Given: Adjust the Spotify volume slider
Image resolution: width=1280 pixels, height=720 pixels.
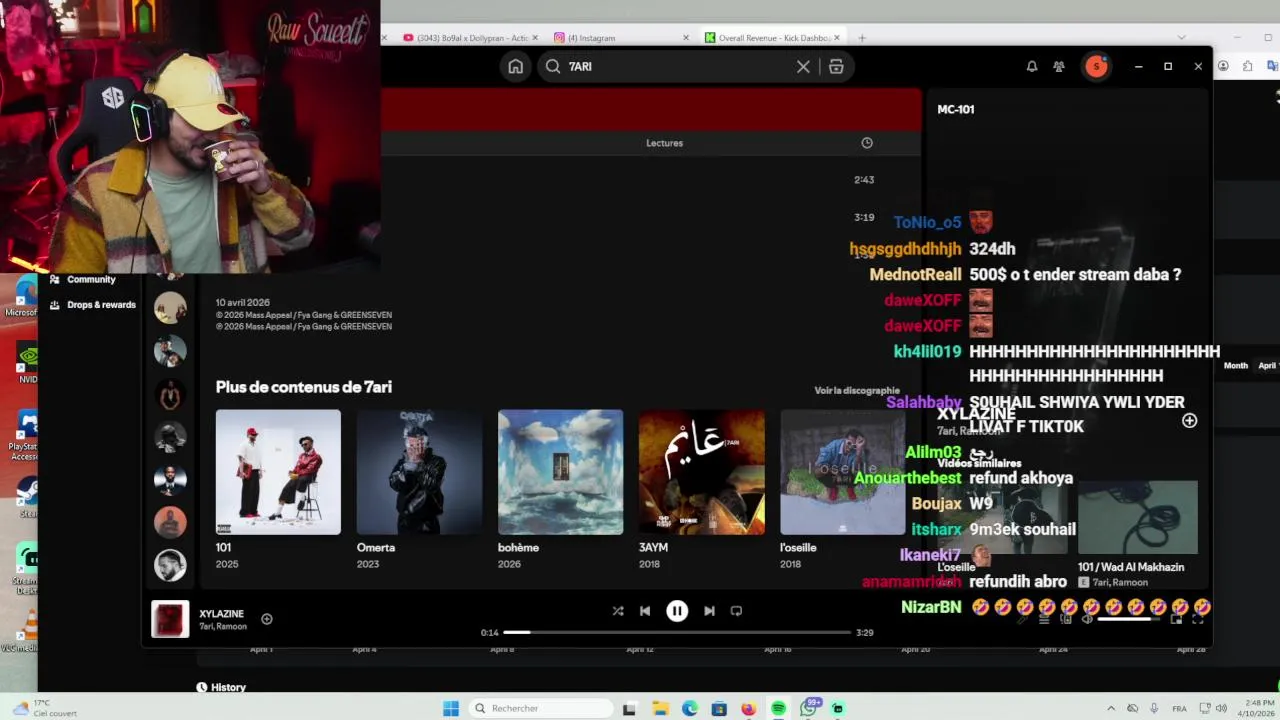Looking at the screenshot, I should (x=1128, y=619).
